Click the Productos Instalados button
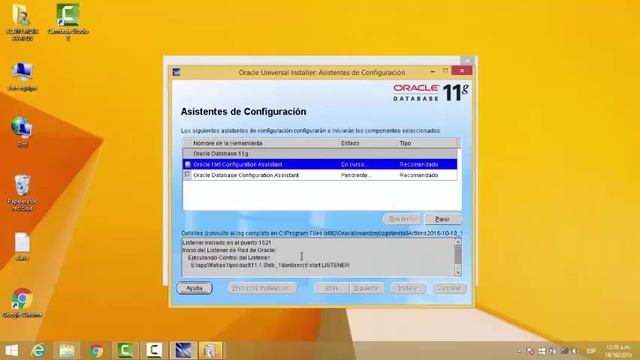Screen dimensions: 640x360 (262, 288)
